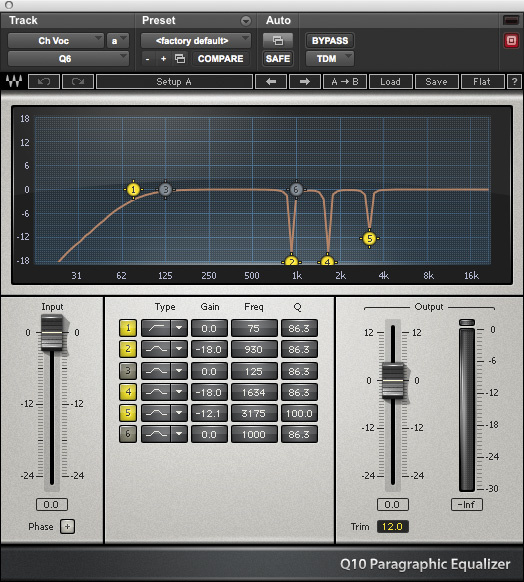Enable band 6 with its number button
Image resolution: width=524 pixels, height=582 pixels.
tap(128, 434)
